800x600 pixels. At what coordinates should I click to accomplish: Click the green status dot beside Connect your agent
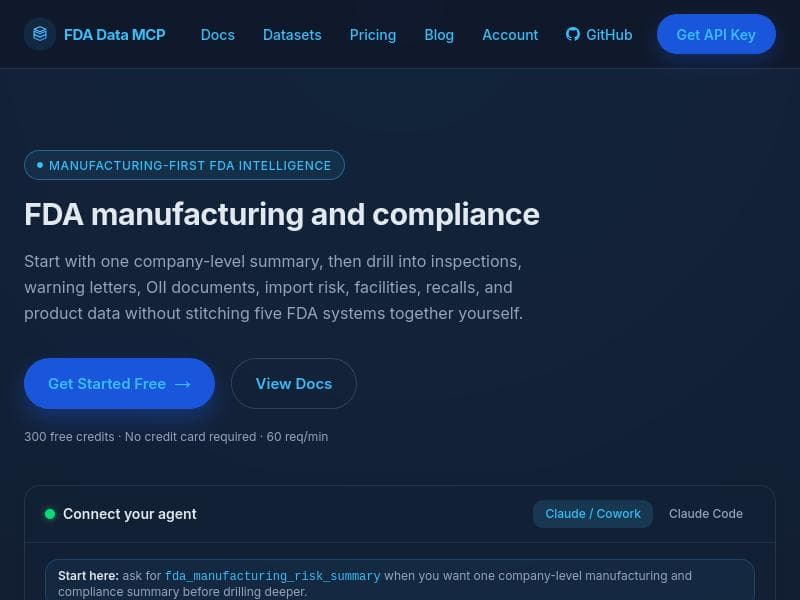(x=48, y=514)
